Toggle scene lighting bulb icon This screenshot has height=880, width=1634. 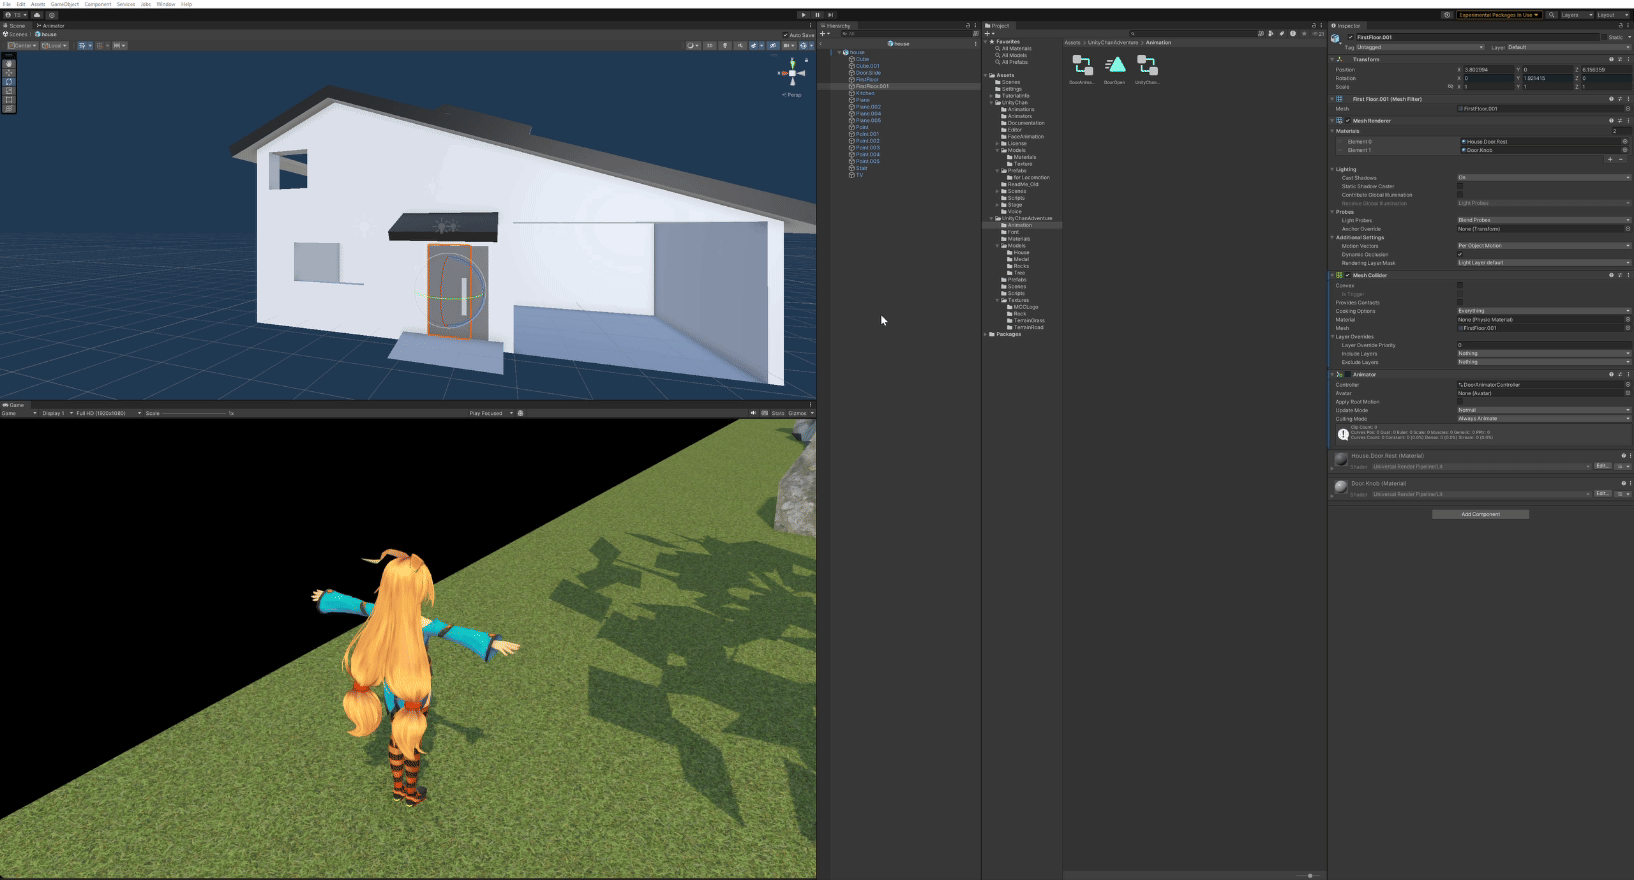point(725,45)
